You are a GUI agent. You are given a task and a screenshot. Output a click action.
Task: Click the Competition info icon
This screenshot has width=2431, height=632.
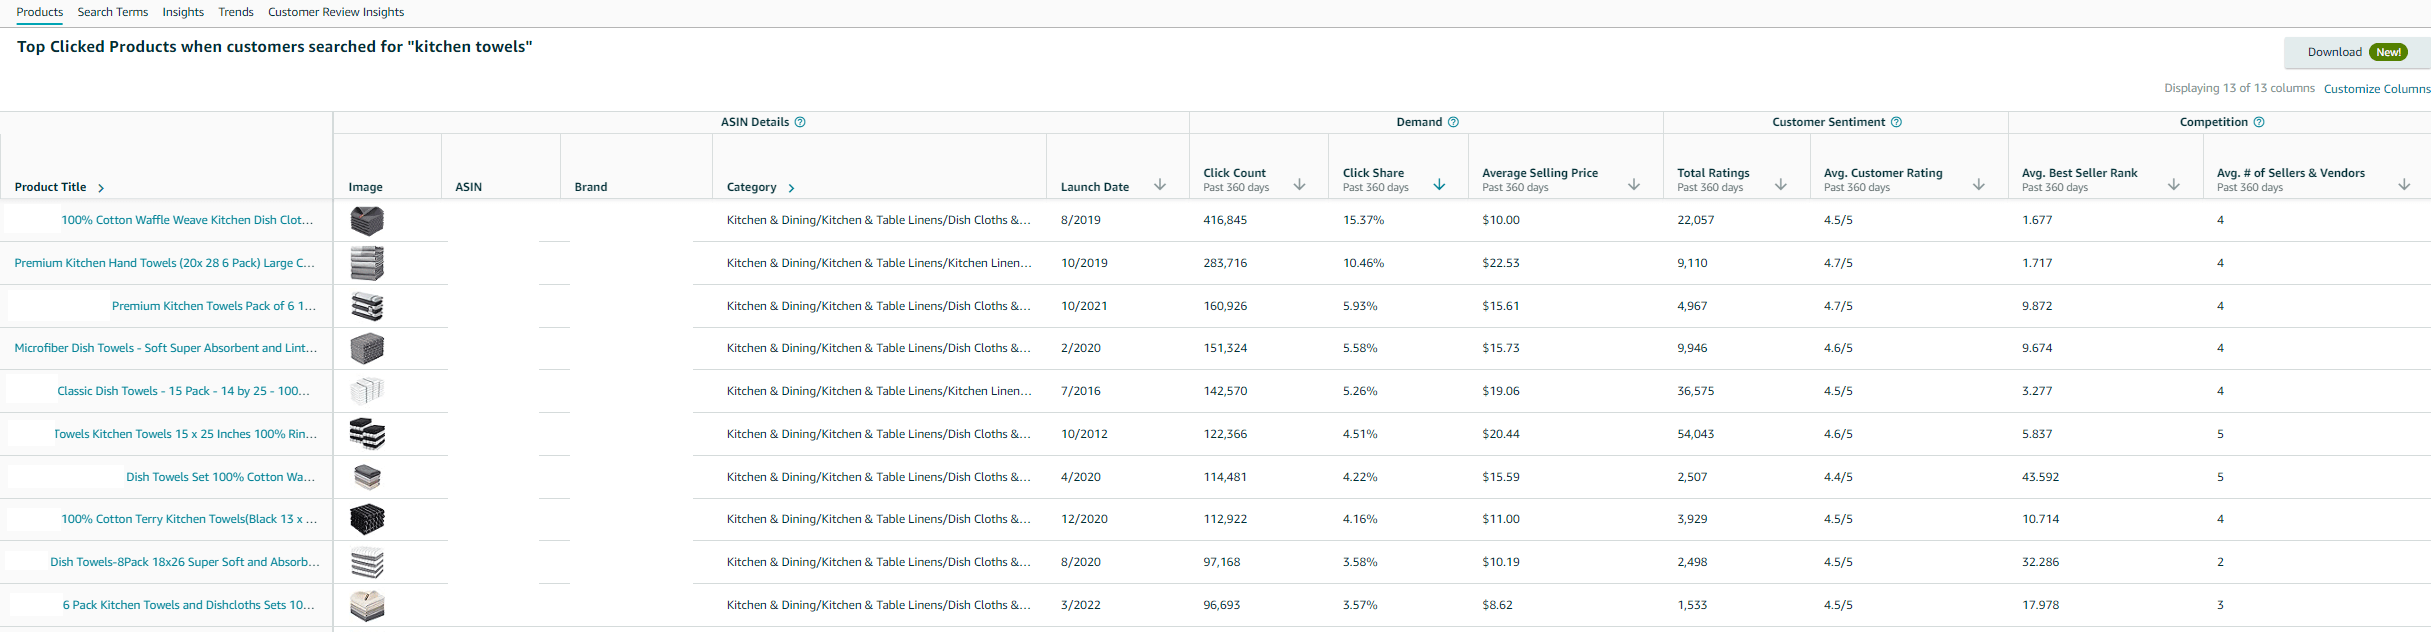(x=2259, y=122)
